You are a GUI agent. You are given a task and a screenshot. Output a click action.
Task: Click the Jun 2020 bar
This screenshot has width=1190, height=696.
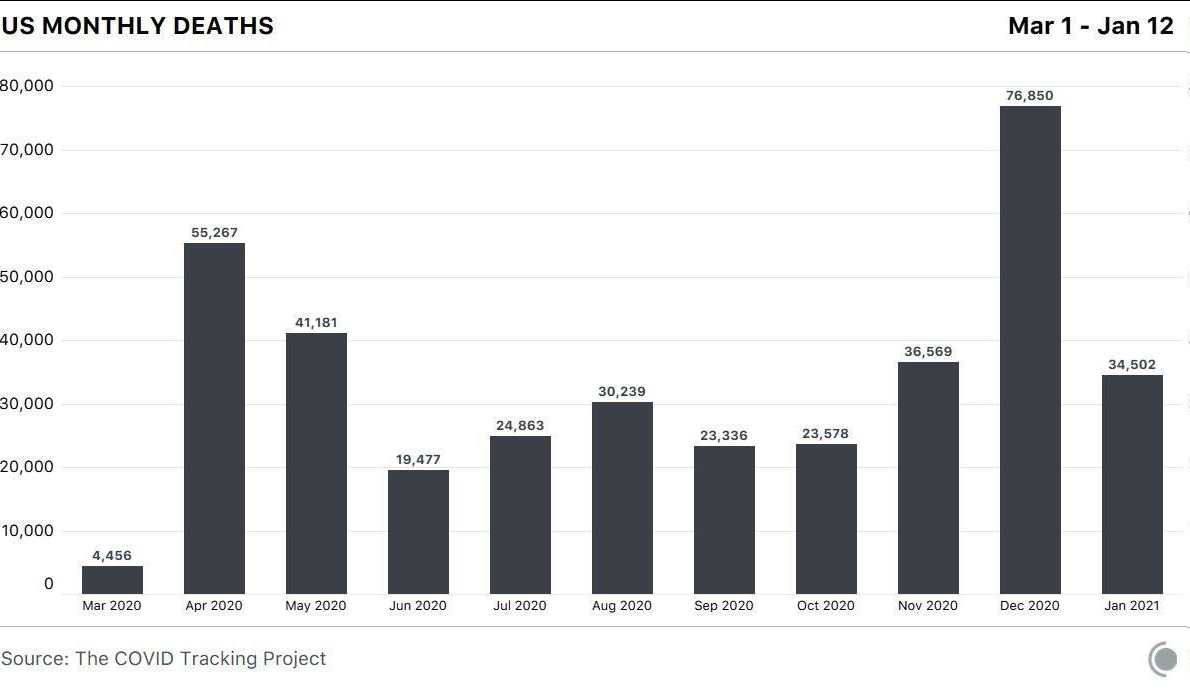418,532
